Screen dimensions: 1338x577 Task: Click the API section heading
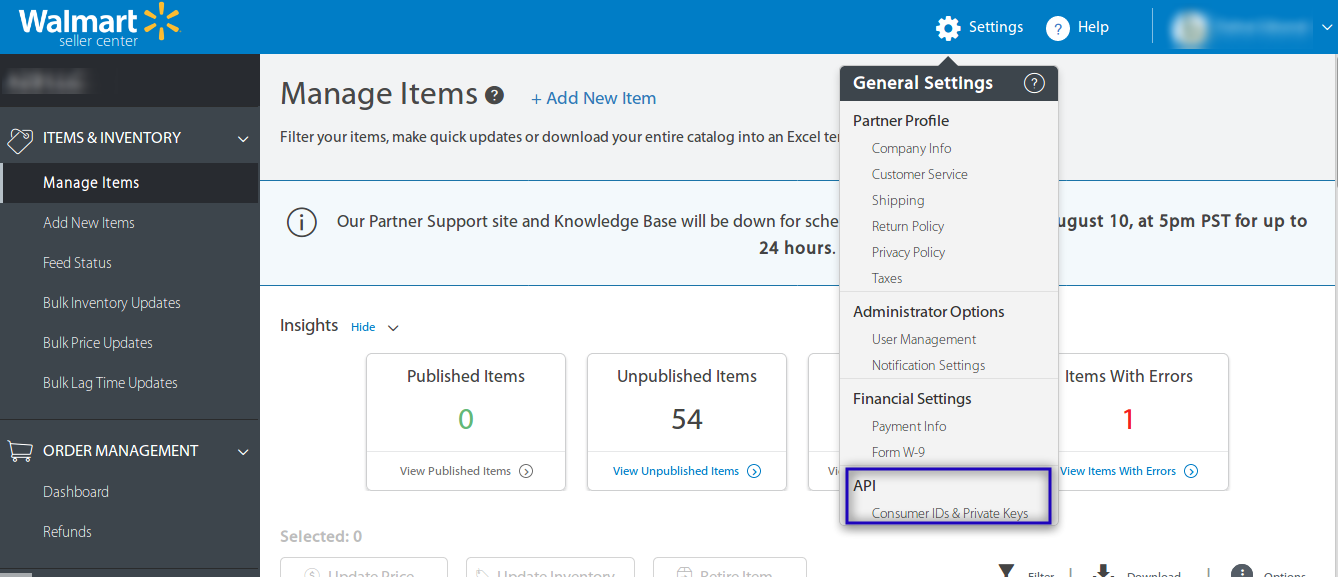pyautogui.click(x=864, y=485)
